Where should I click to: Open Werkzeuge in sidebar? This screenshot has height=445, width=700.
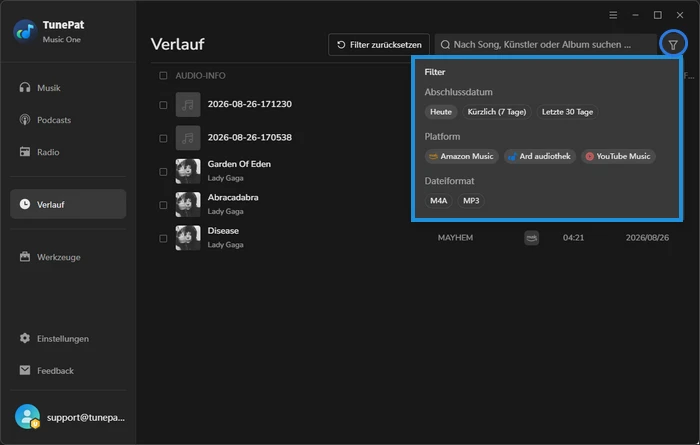click(x=68, y=257)
